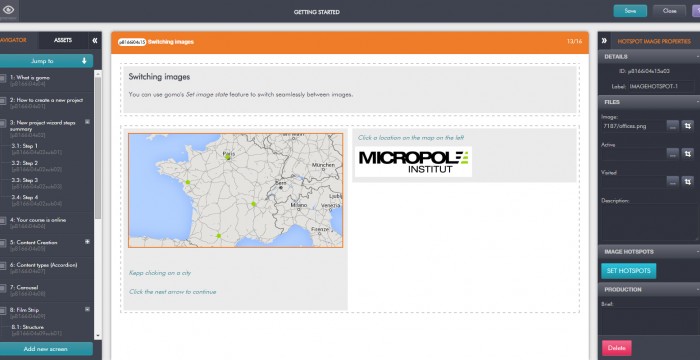Screen dimensions: 700x360
Task: Click the Milano label on the map
Action: click(299, 205)
